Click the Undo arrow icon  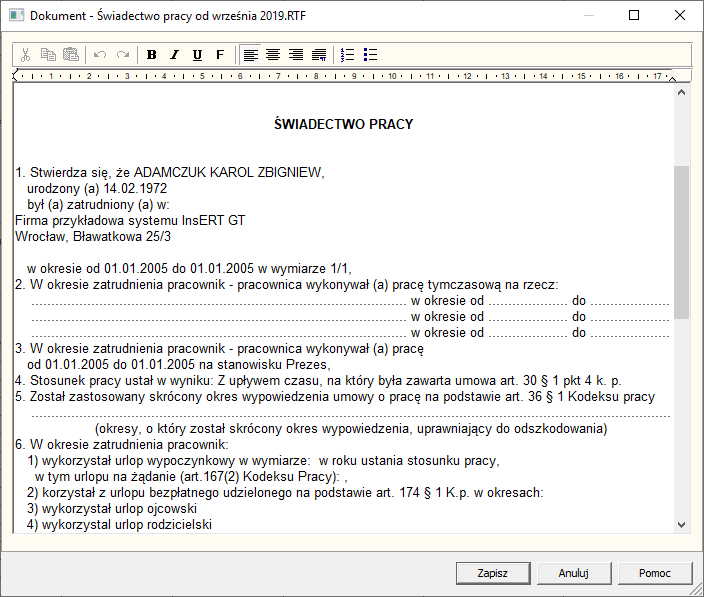(x=100, y=55)
